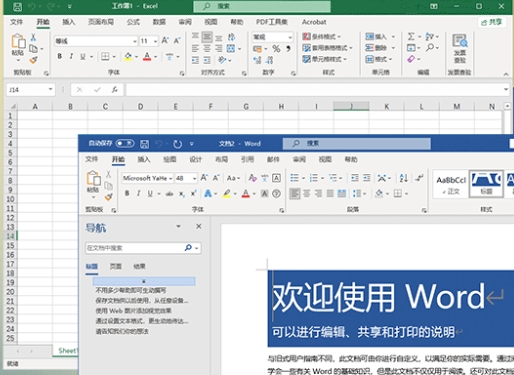Viewport: 514px width, 375px height.
Task: Click Word text effects A
Action: (x=208, y=193)
